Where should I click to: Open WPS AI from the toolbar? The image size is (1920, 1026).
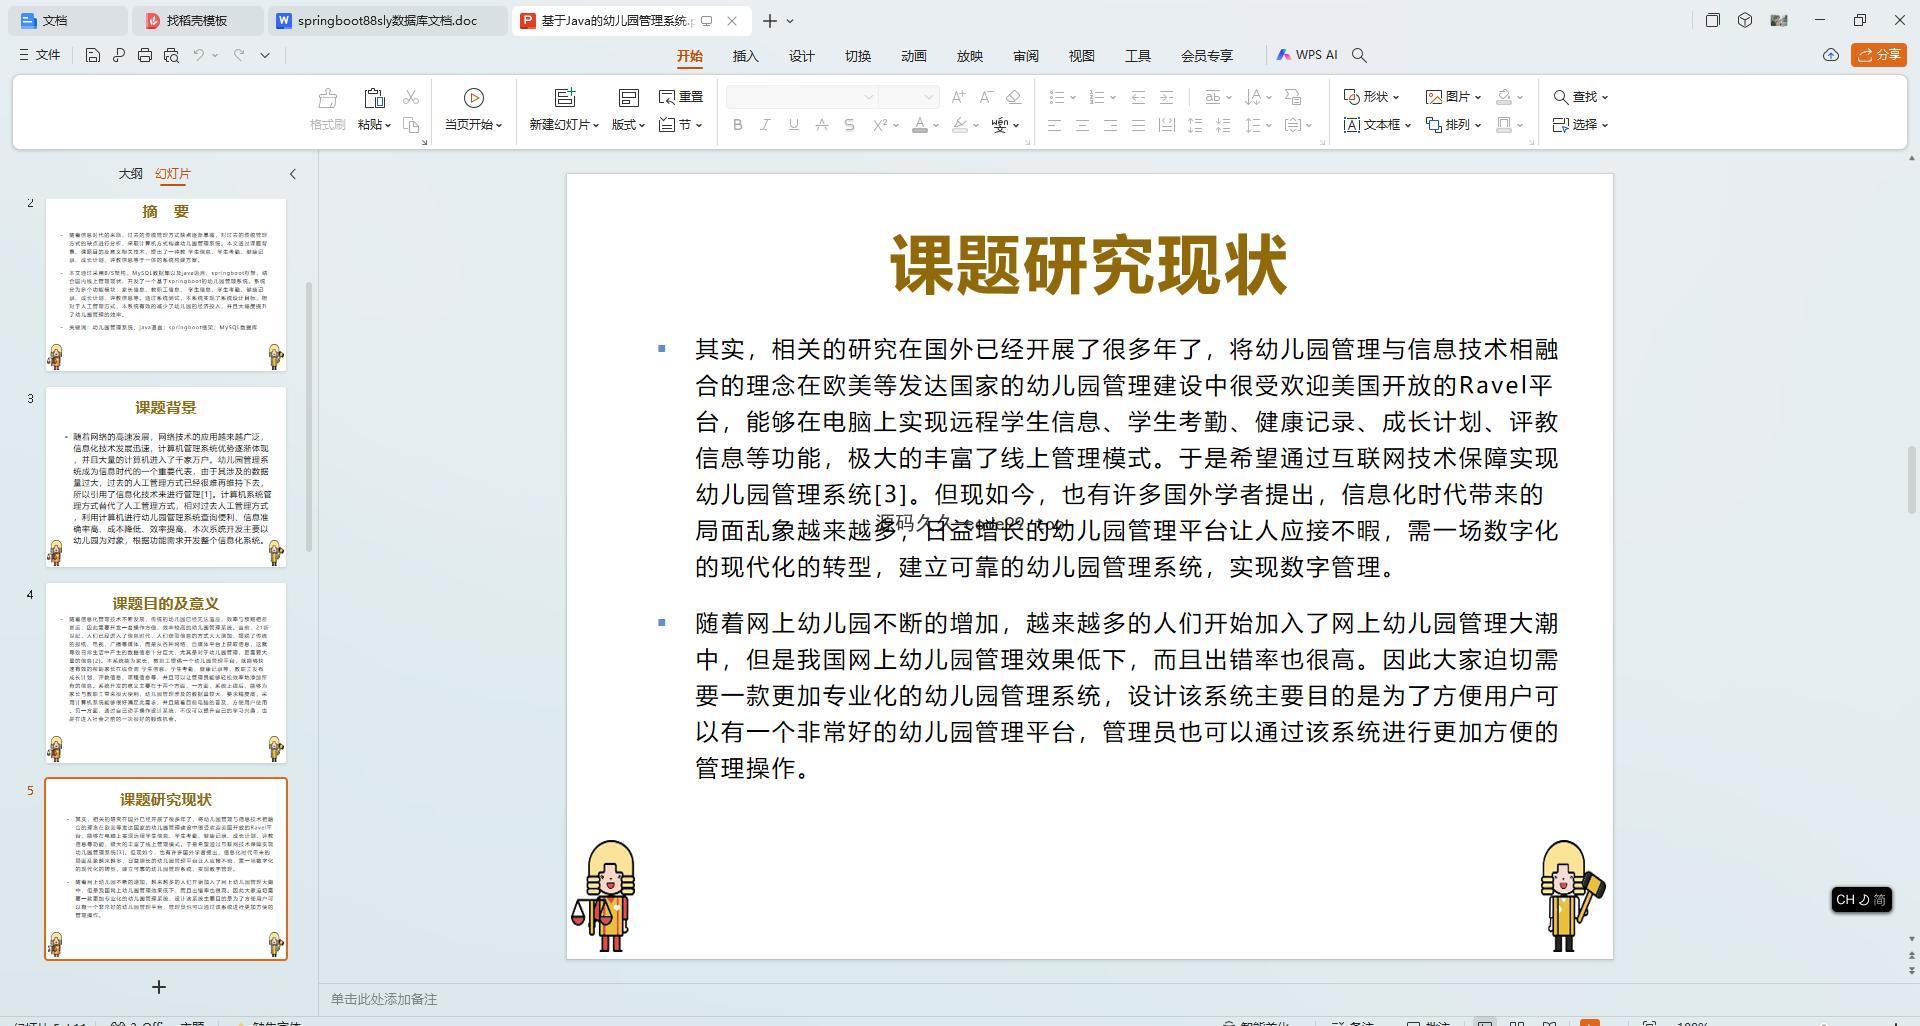1307,55
